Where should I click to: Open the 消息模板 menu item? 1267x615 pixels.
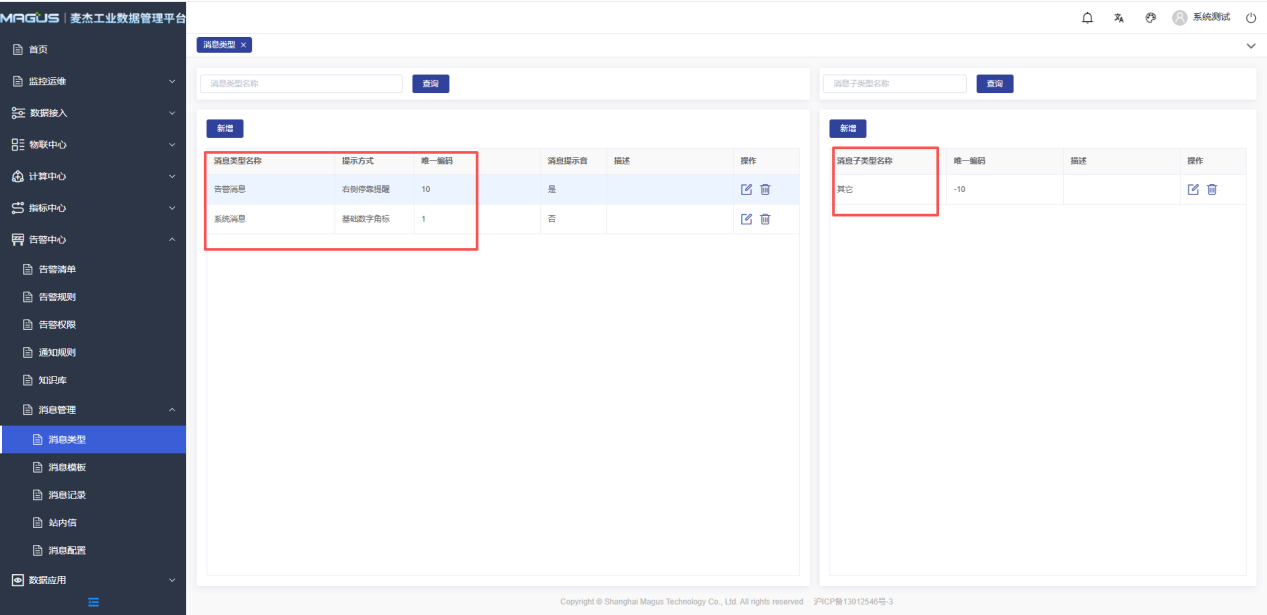coord(67,467)
